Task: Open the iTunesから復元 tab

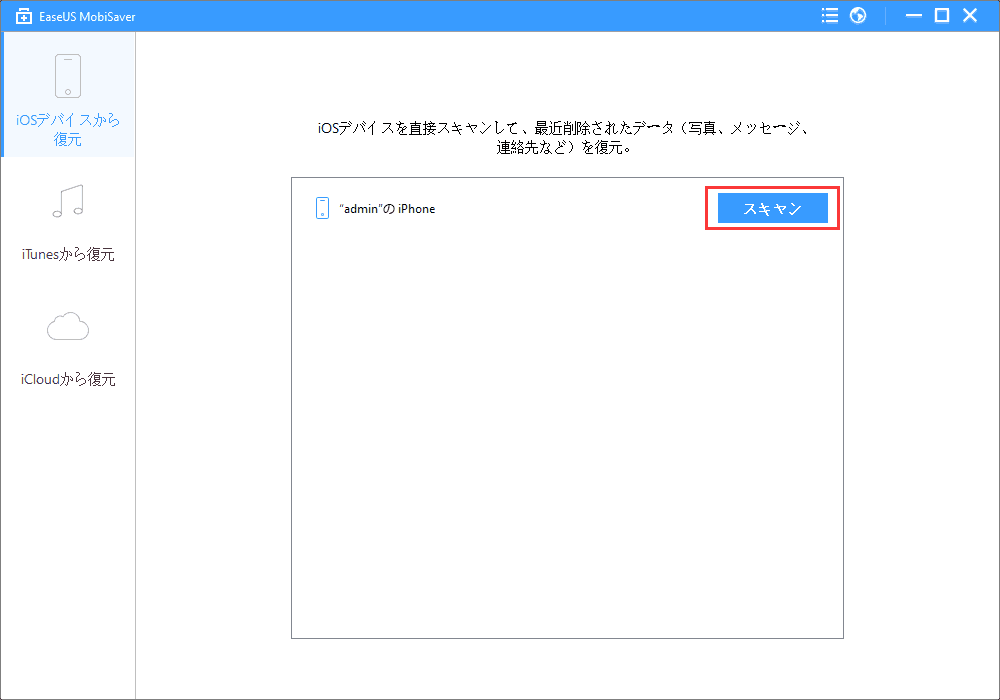Action: tap(68, 223)
